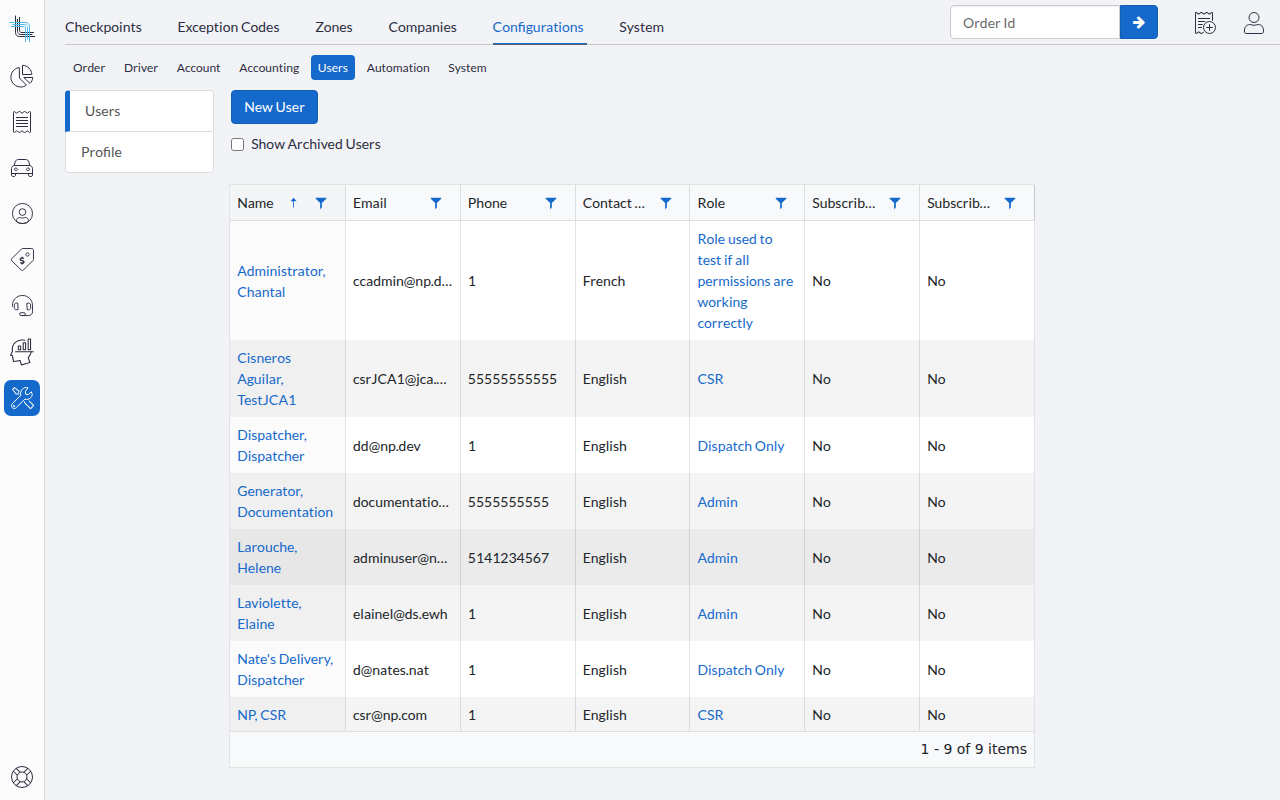Open the user profile icon at top right

(x=1254, y=23)
